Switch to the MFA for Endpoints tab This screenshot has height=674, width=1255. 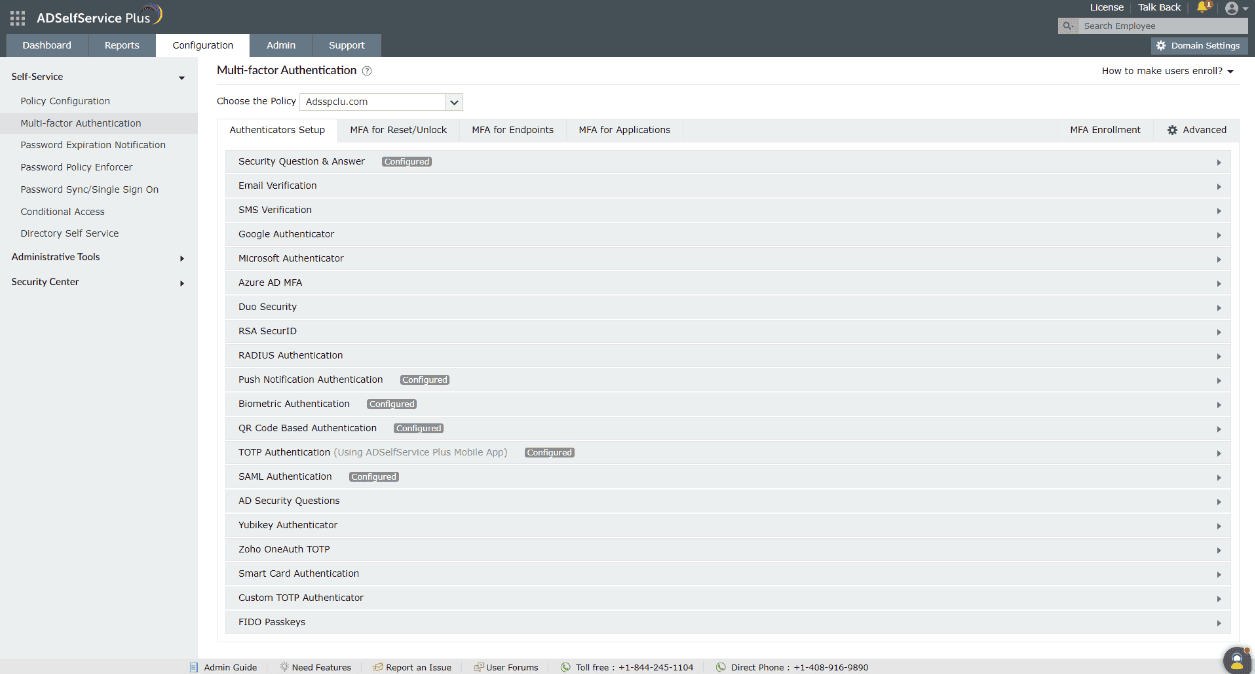(512, 129)
